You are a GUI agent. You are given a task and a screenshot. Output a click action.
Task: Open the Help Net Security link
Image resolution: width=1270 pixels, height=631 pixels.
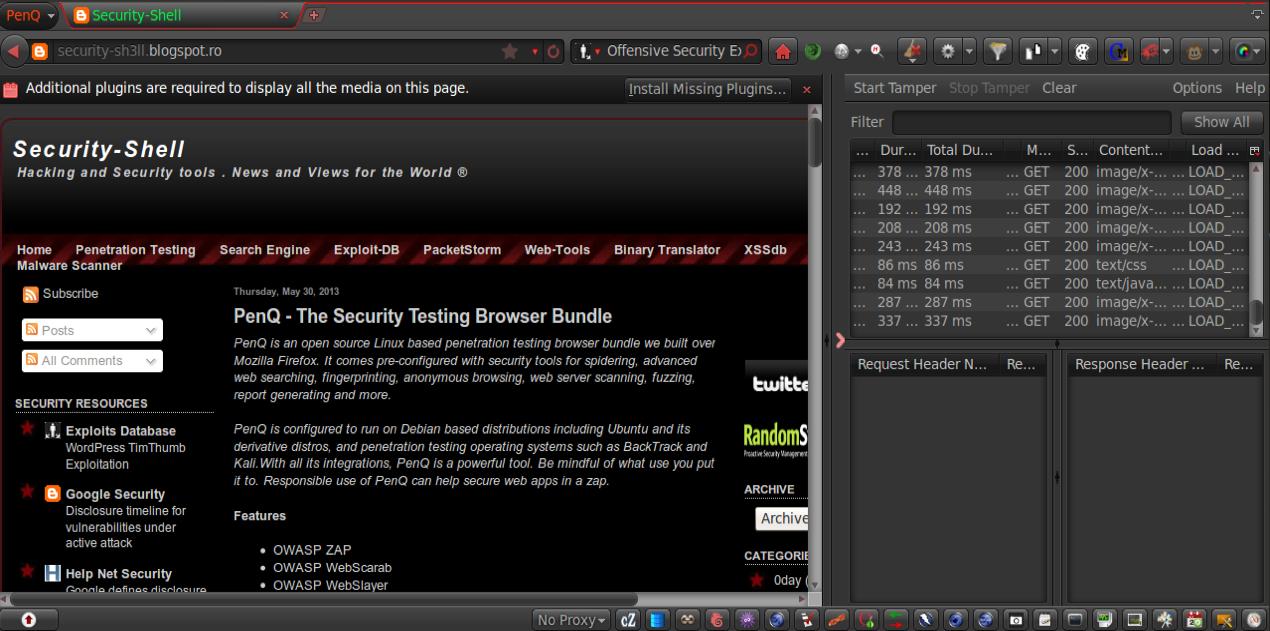[x=118, y=574]
